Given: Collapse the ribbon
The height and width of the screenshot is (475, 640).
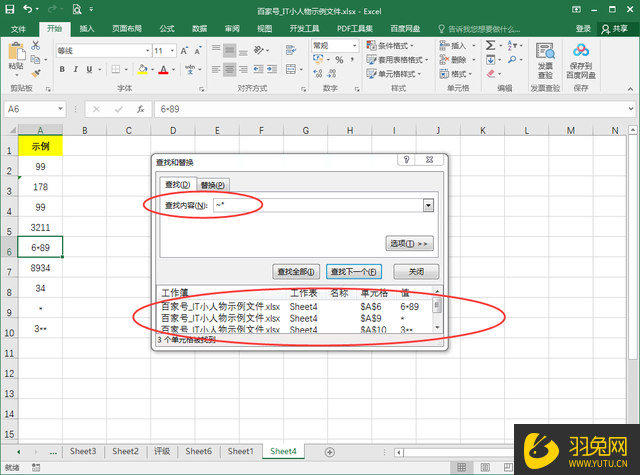Looking at the screenshot, I should coord(630,89).
